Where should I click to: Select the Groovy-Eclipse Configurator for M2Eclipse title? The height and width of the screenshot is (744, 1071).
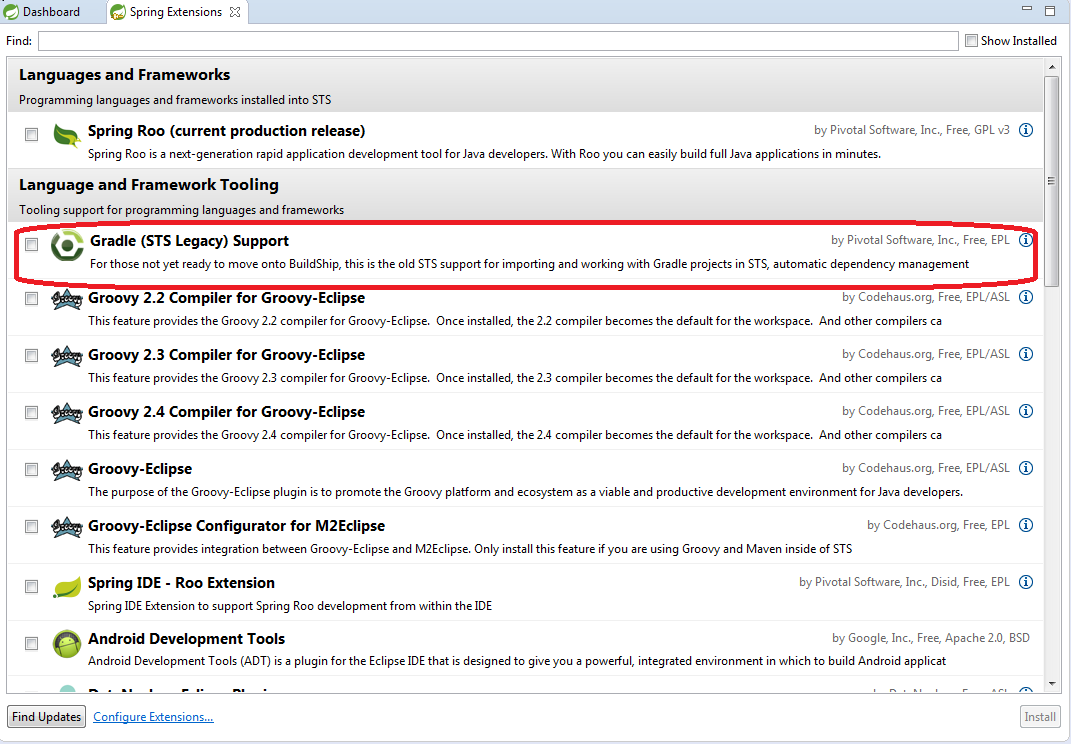236,525
